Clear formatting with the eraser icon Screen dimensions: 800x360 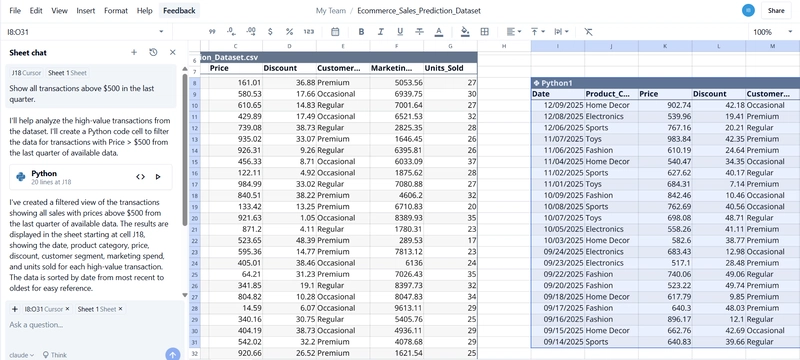[x=588, y=32]
